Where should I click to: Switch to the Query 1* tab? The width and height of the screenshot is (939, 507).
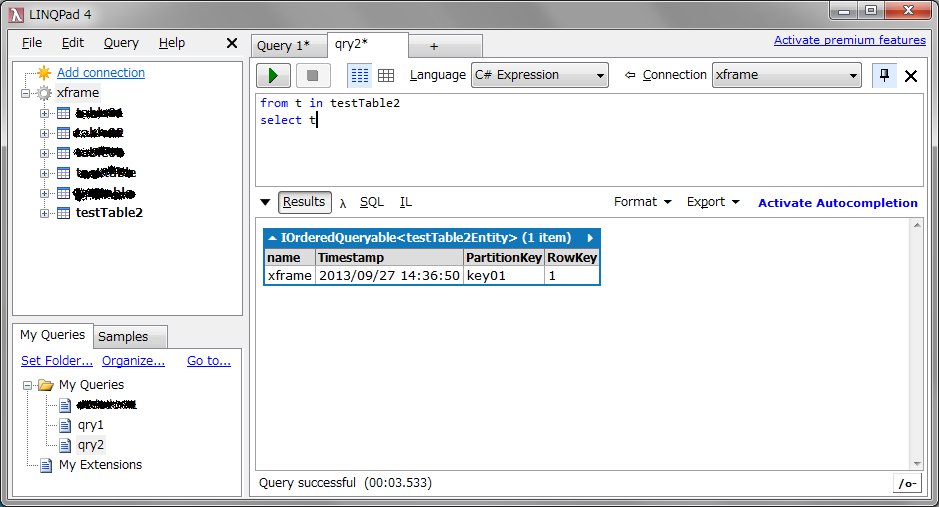pyautogui.click(x=284, y=46)
